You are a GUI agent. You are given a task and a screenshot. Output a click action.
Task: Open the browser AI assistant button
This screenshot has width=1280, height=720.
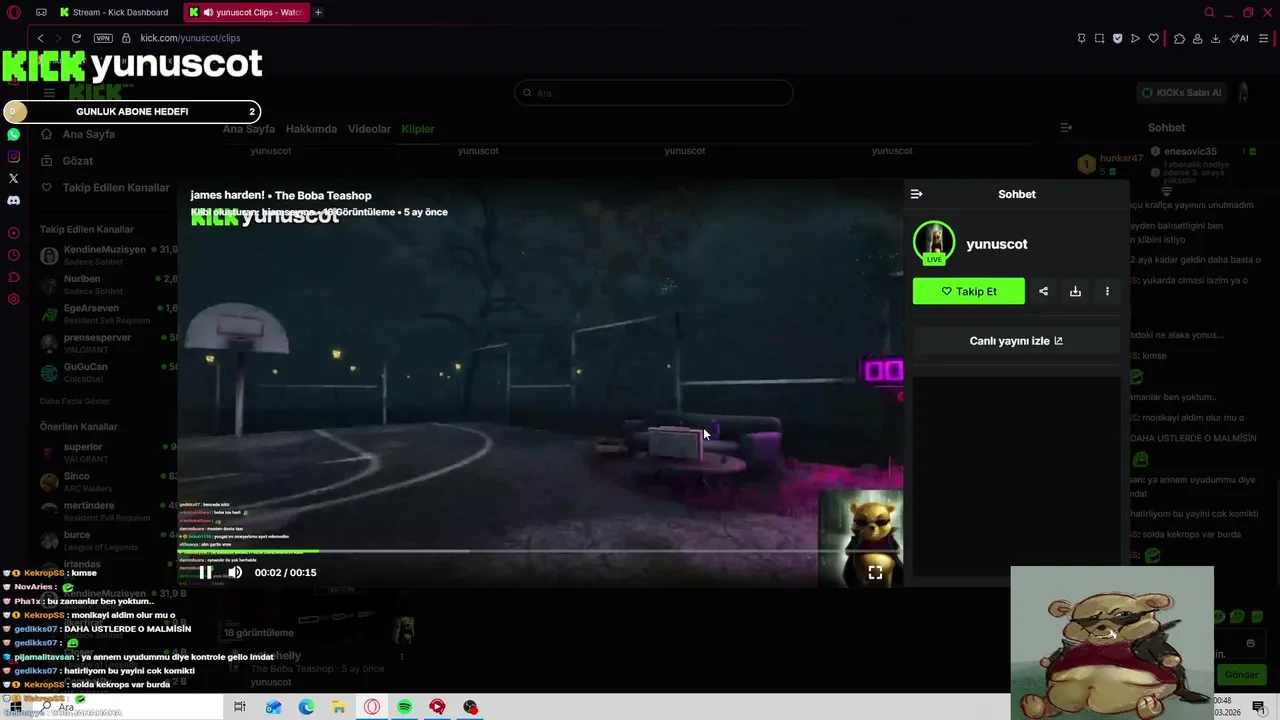tap(1239, 38)
